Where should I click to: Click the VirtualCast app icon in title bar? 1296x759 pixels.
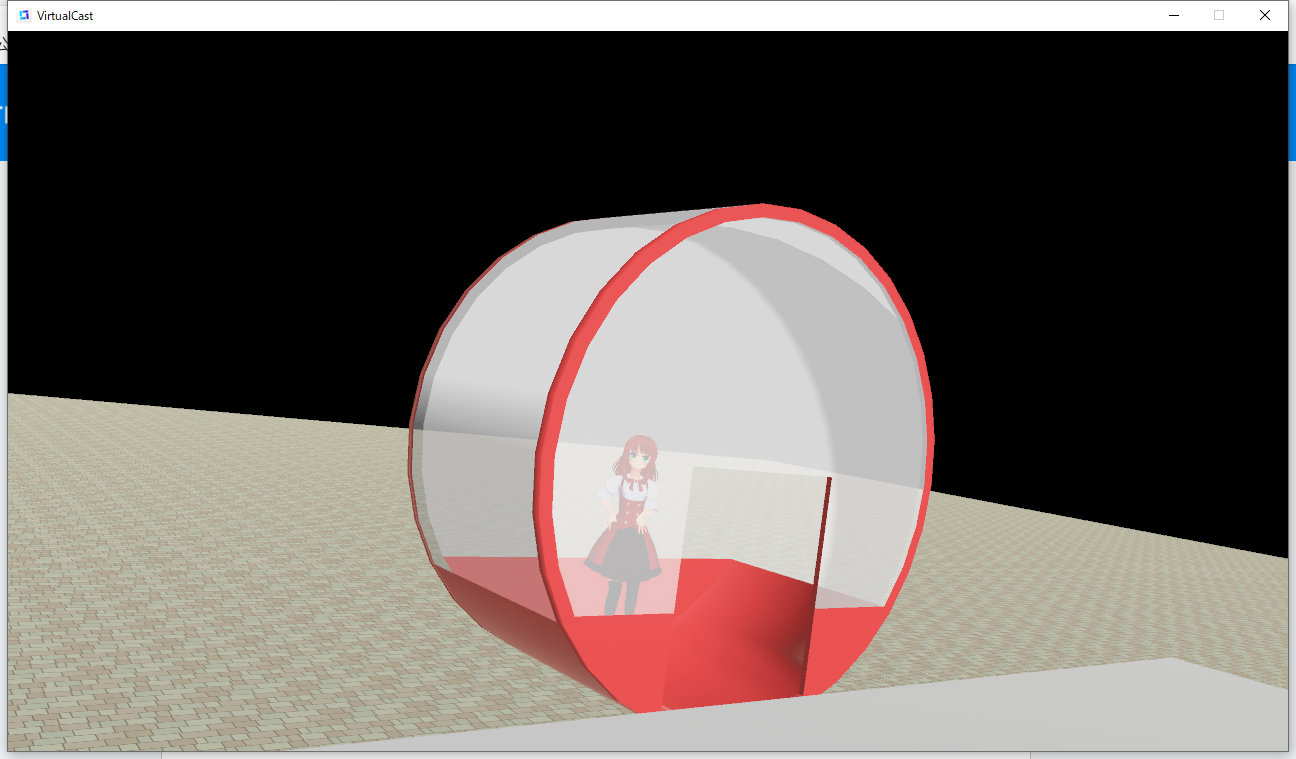pos(24,15)
